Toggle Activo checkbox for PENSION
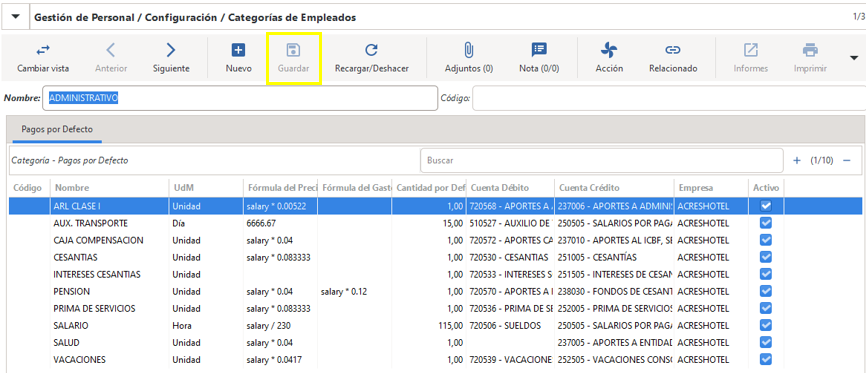 click(x=766, y=291)
